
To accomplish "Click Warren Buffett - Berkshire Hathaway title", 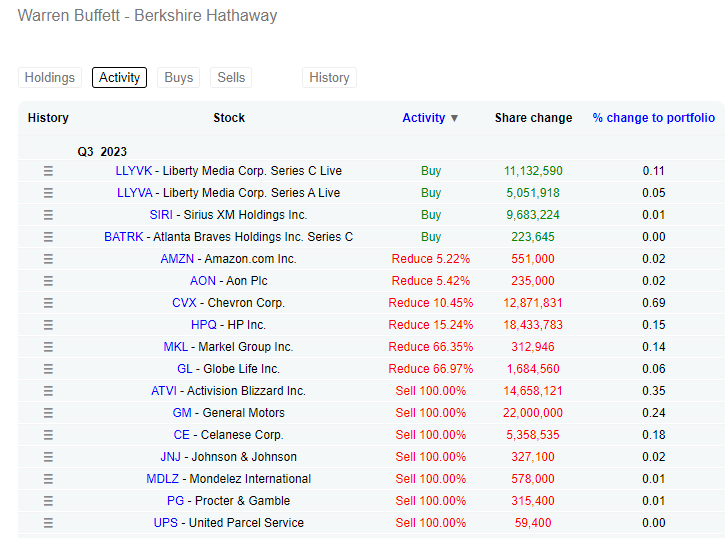I will (x=148, y=15).
